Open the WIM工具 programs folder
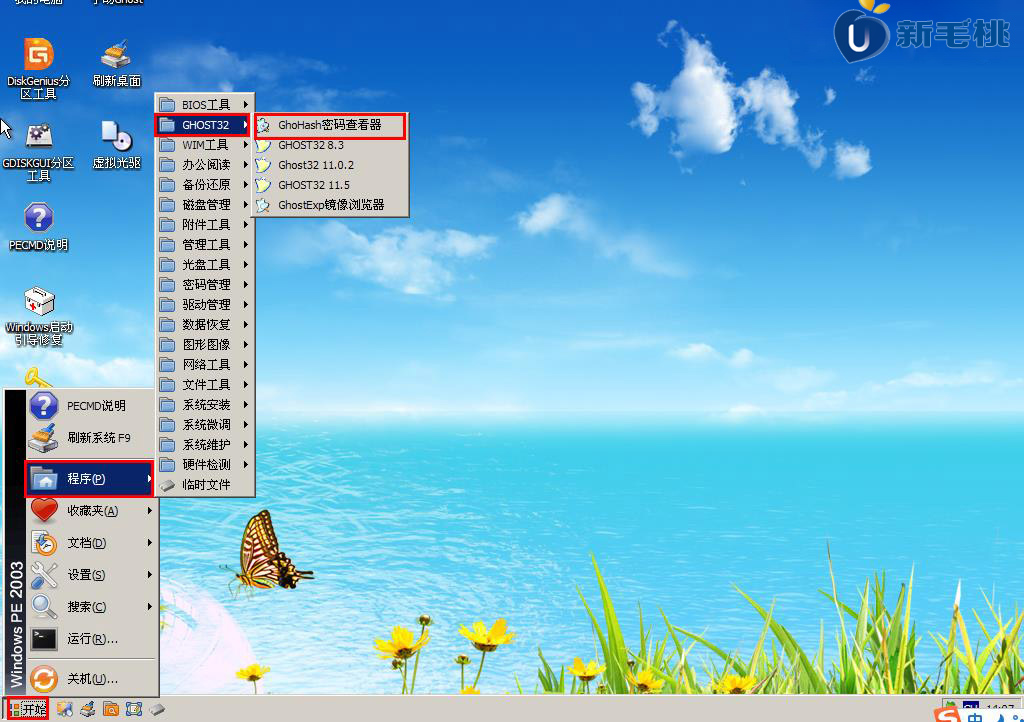Viewport: 1024px width, 722px height. (204, 145)
